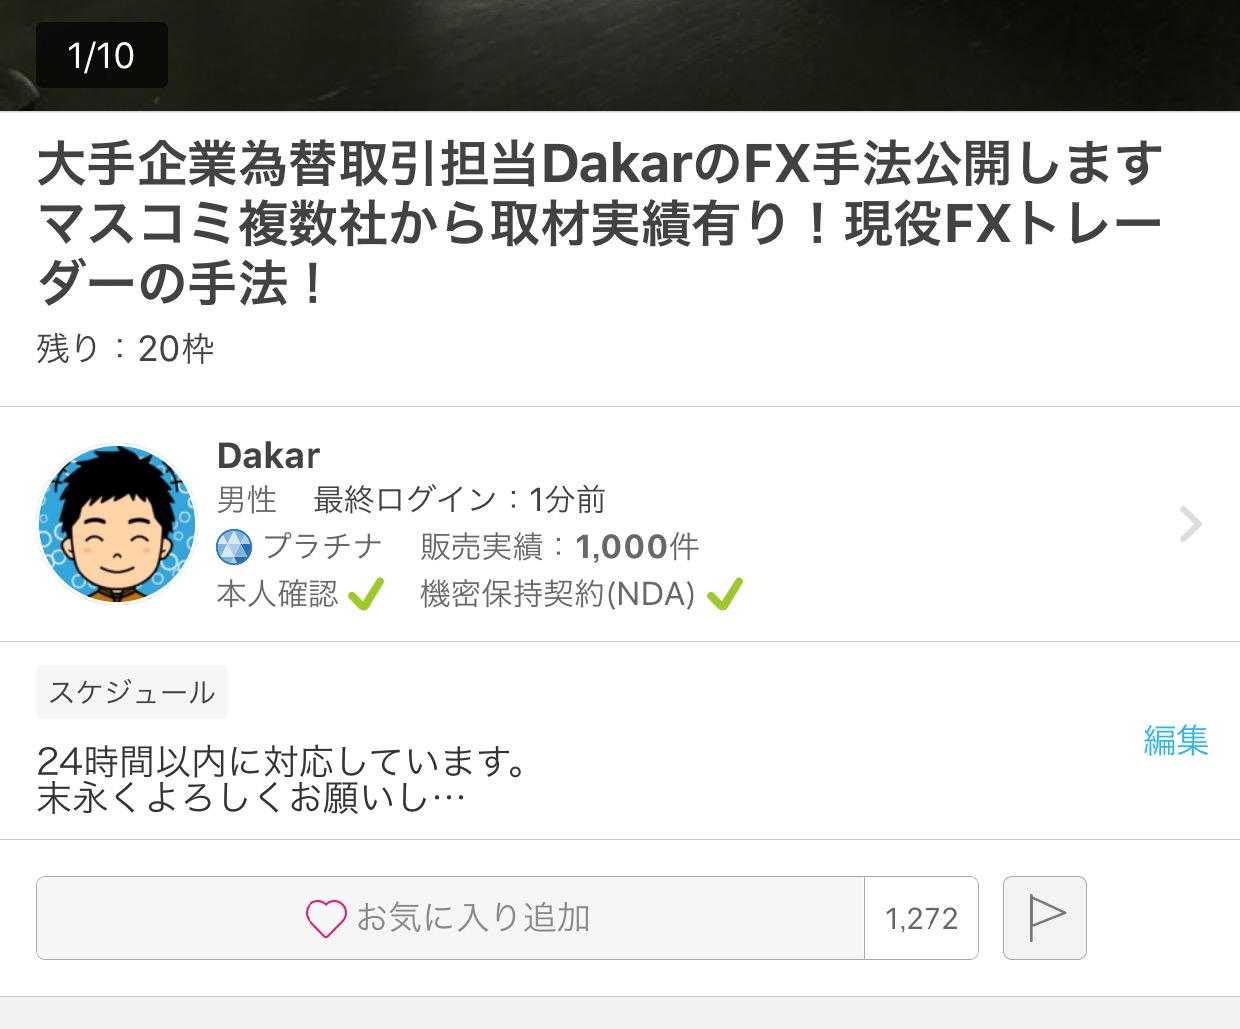This screenshot has width=1240, height=1029.
Task: Open the 1/10 image counter badge
Action: [101, 55]
